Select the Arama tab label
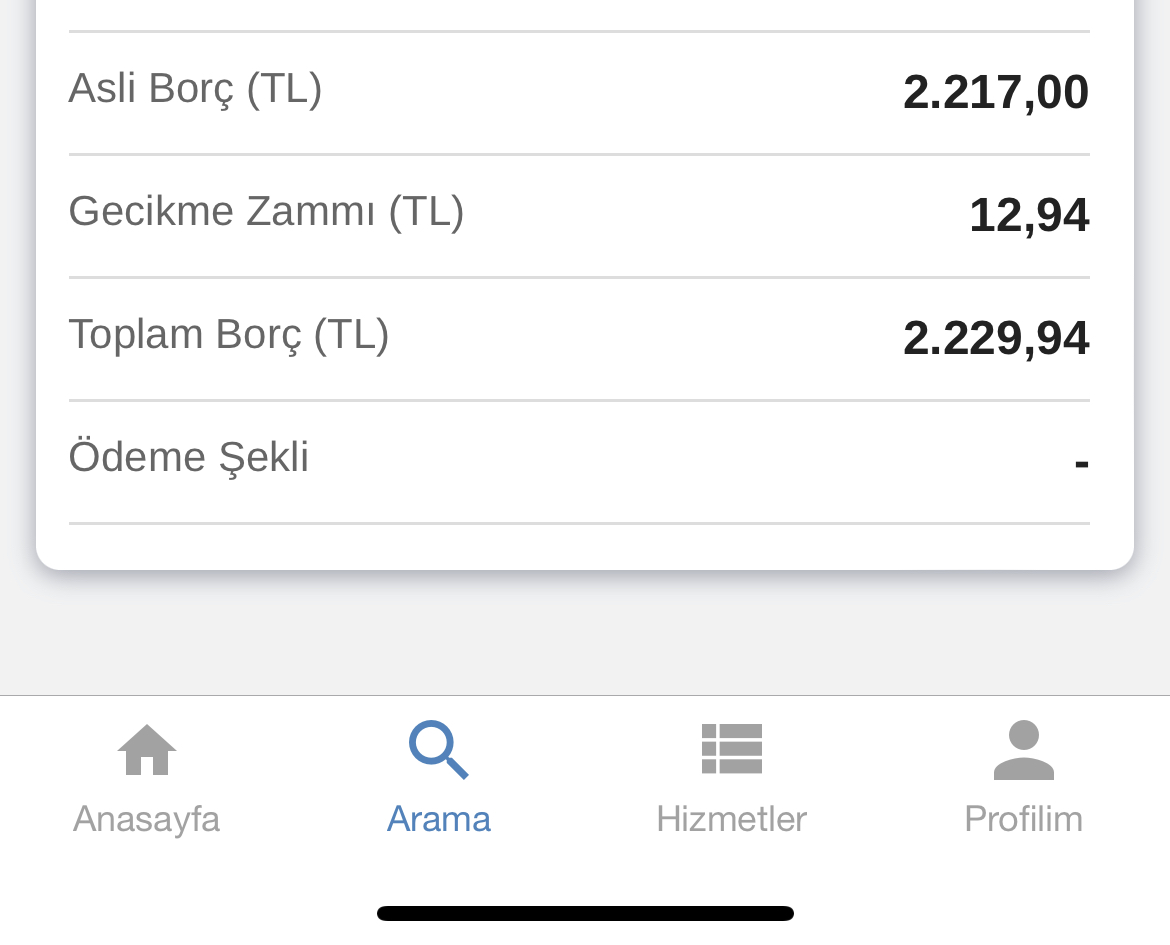Viewport: 1170px width, 945px height. coord(439,819)
